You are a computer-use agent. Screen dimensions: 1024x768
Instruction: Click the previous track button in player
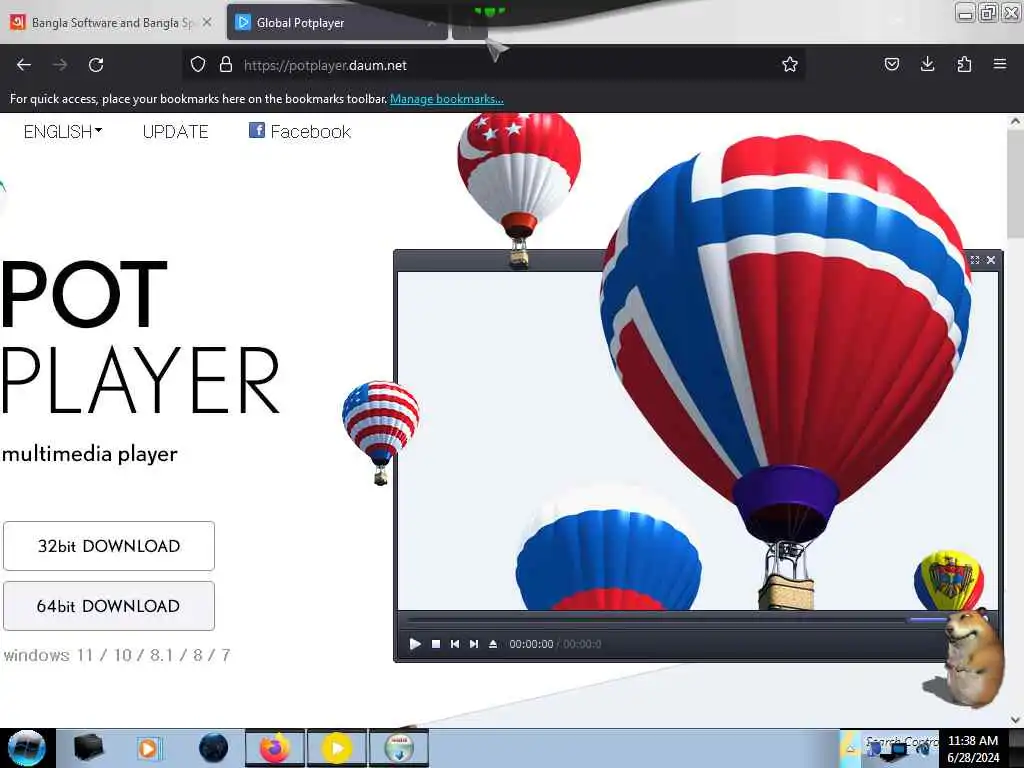pyautogui.click(x=455, y=644)
